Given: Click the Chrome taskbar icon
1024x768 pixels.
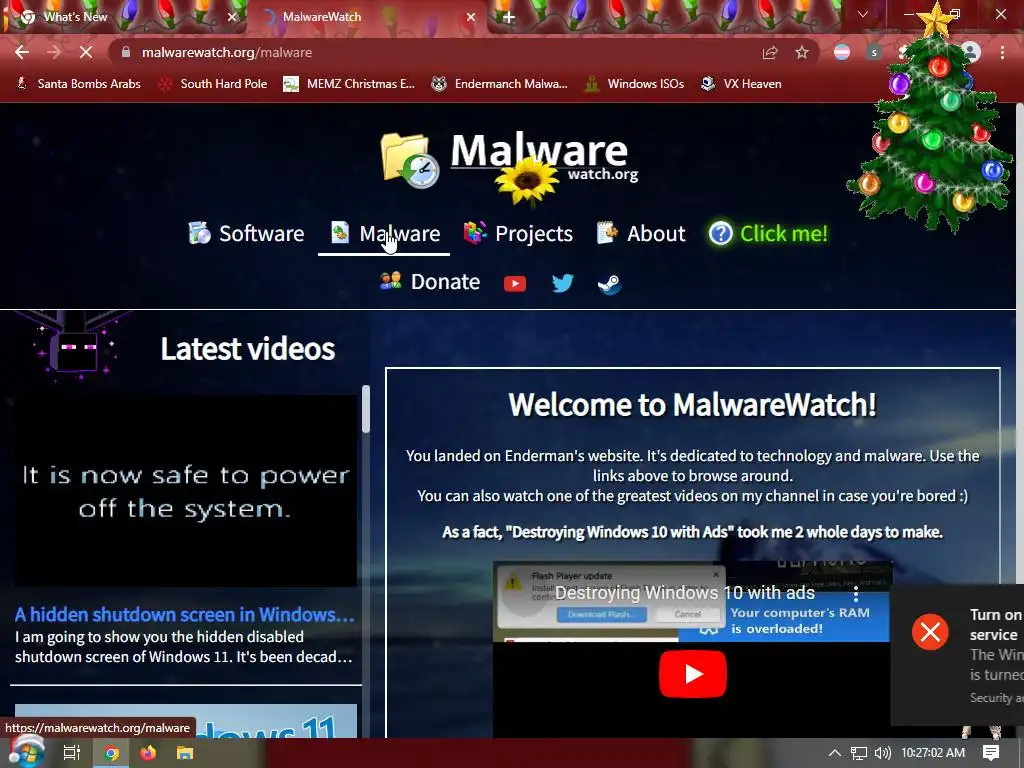Looking at the screenshot, I should coord(111,753).
